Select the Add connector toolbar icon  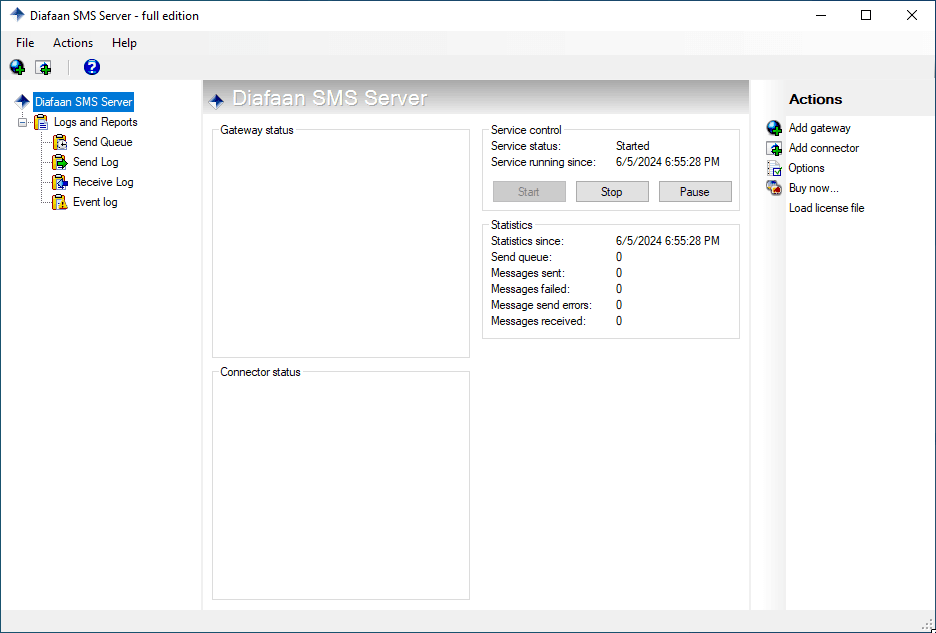click(42, 66)
